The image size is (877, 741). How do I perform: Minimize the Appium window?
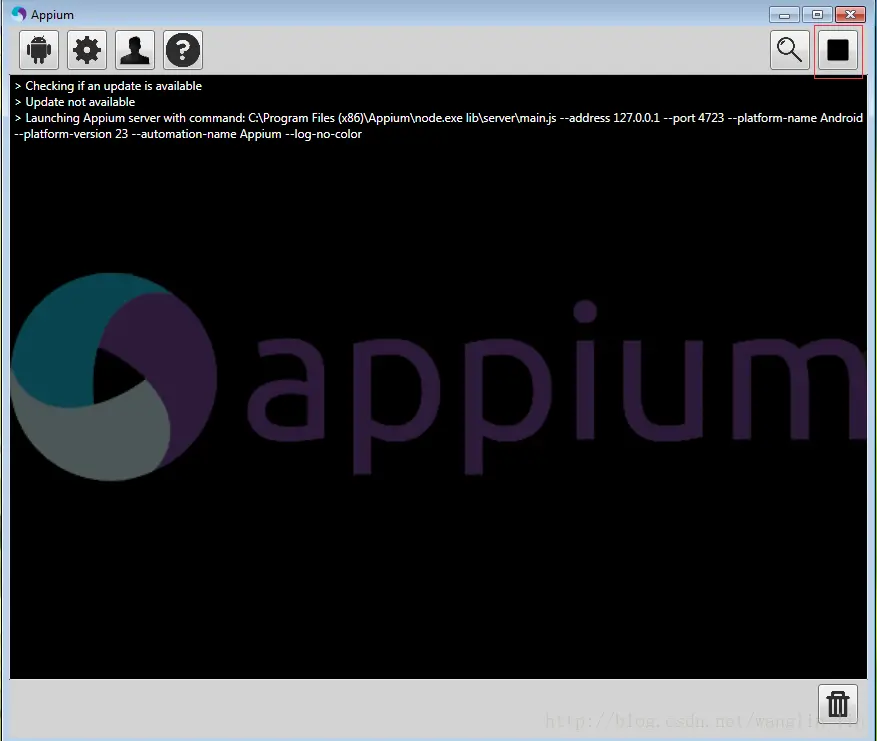784,15
